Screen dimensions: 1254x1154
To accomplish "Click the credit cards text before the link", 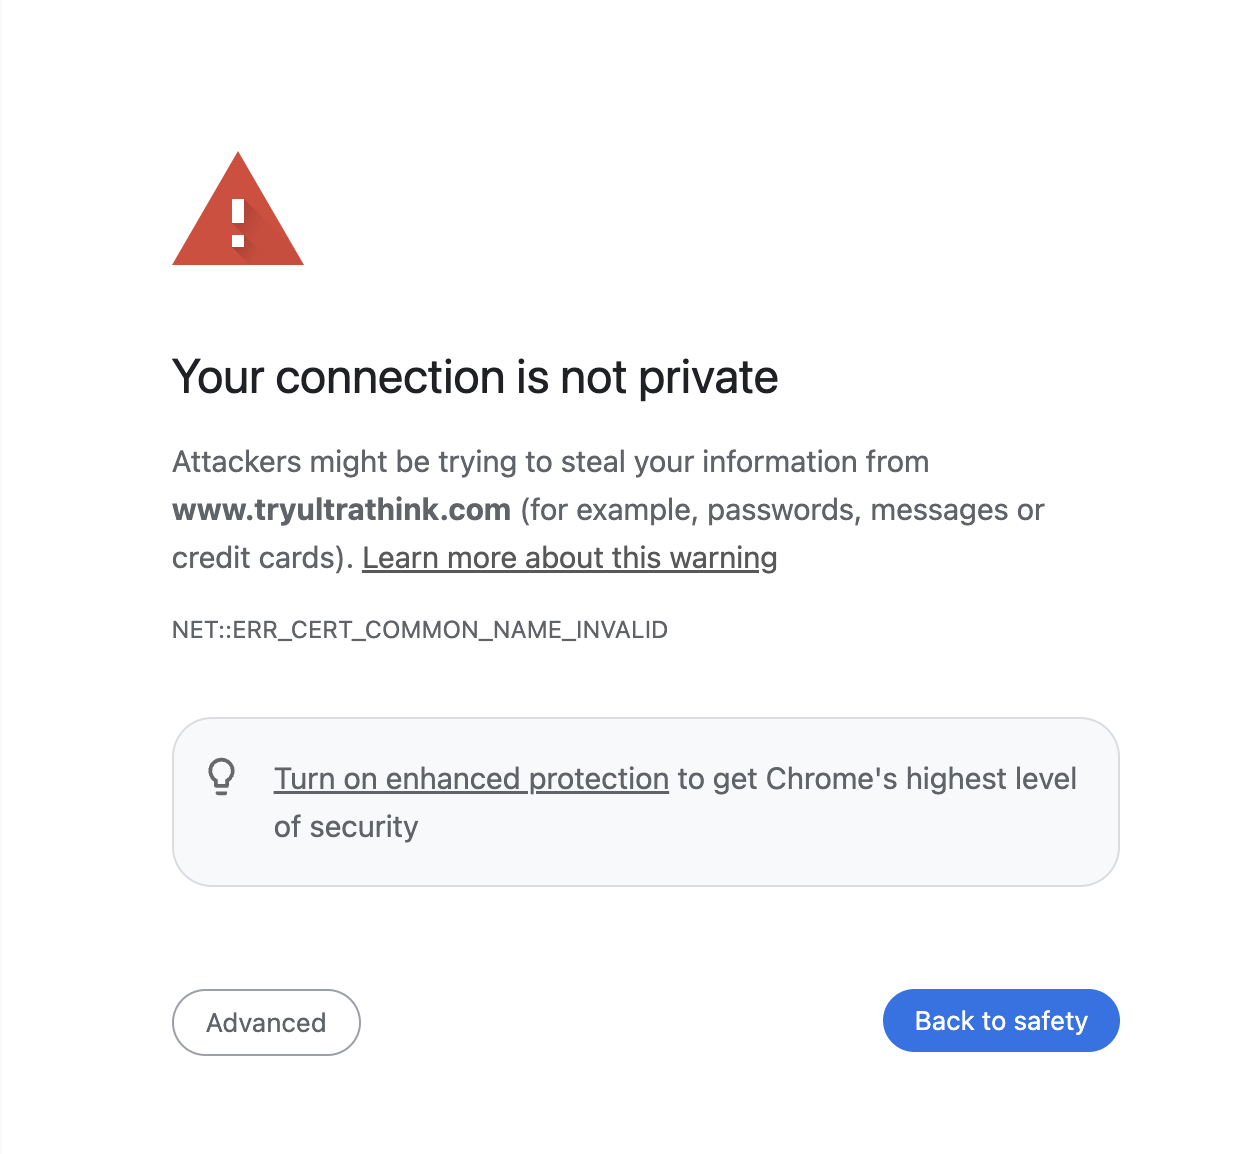I will [x=258, y=558].
